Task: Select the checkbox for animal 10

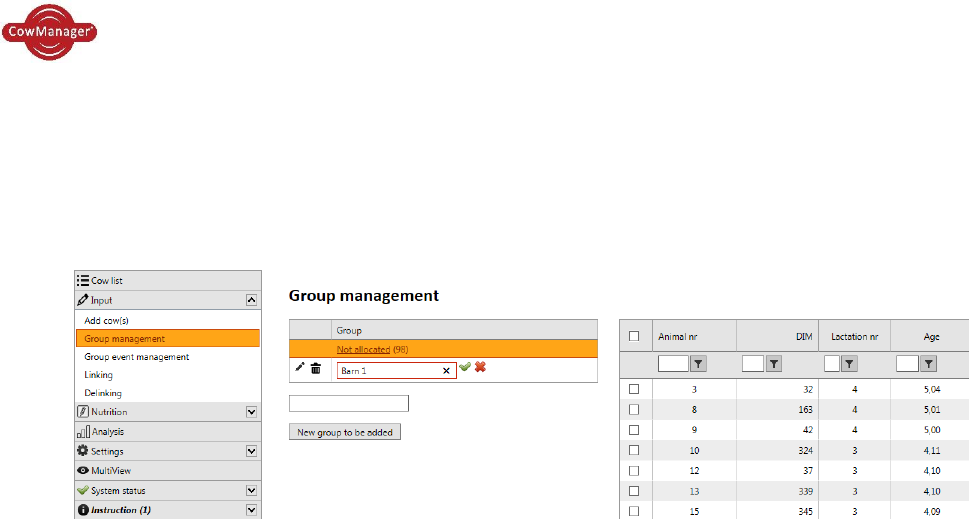Action: tap(634, 450)
